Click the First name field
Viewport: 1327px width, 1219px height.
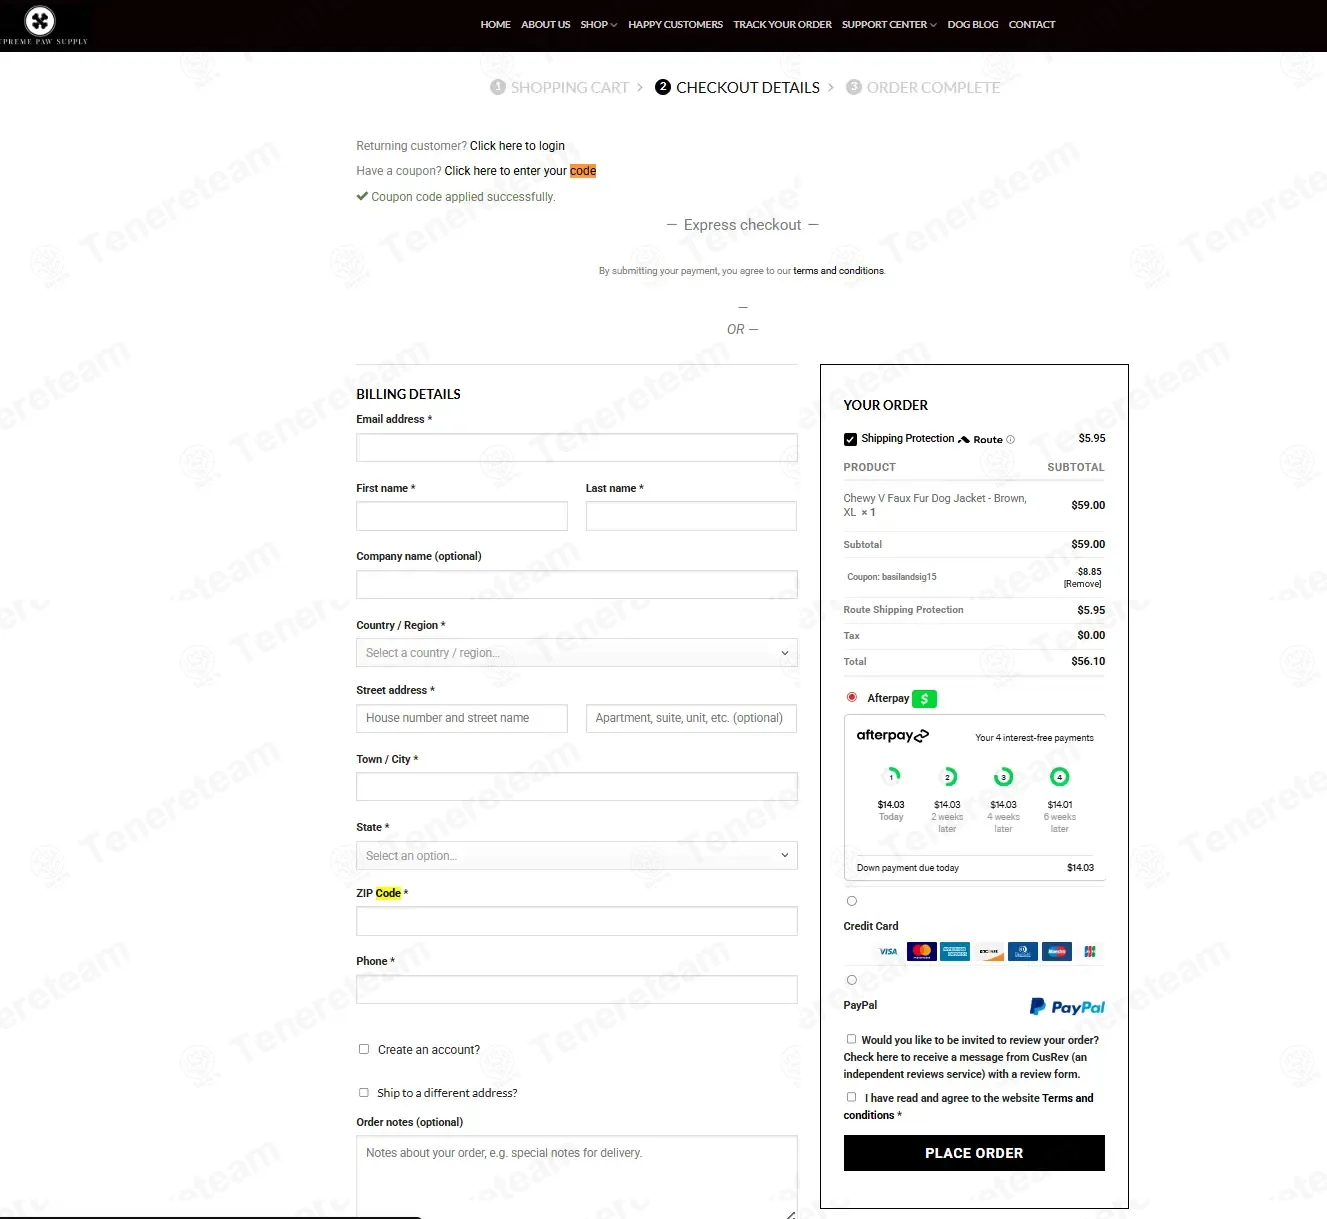(x=462, y=516)
